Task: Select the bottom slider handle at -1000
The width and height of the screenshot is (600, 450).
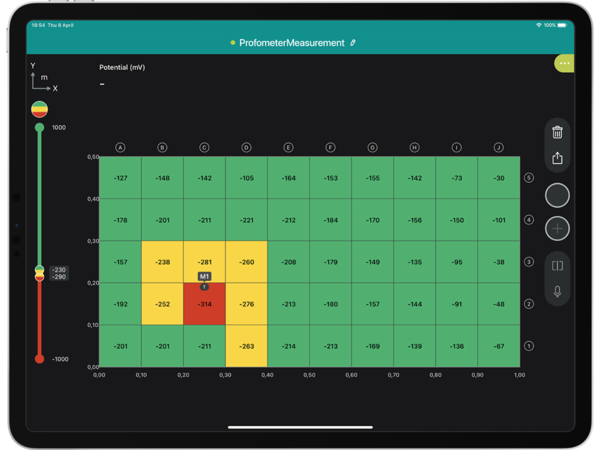Action: [x=39, y=358]
